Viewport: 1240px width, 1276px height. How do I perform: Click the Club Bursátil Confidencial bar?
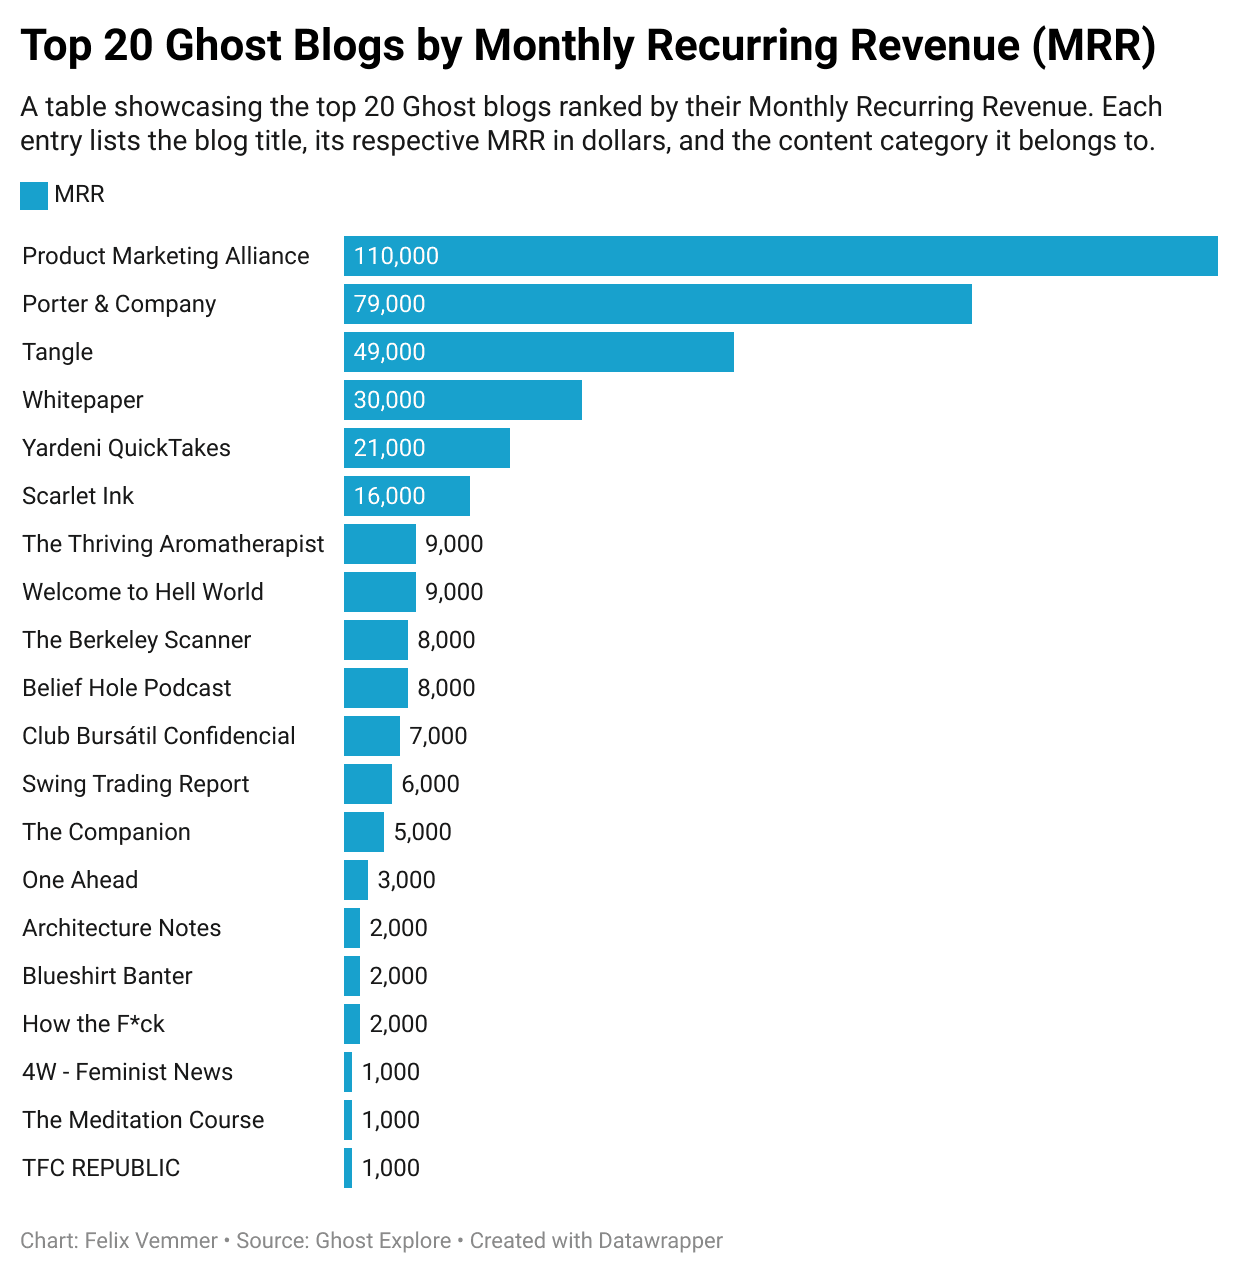[x=371, y=736]
